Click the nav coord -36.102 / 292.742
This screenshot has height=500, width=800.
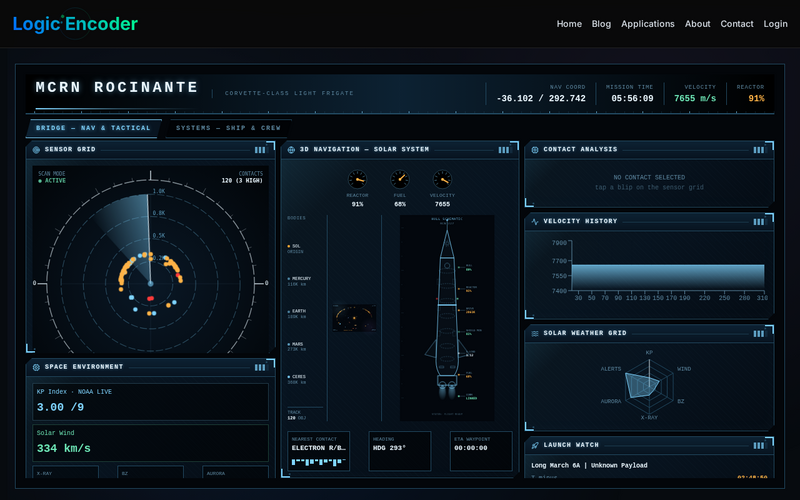pos(541,98)
